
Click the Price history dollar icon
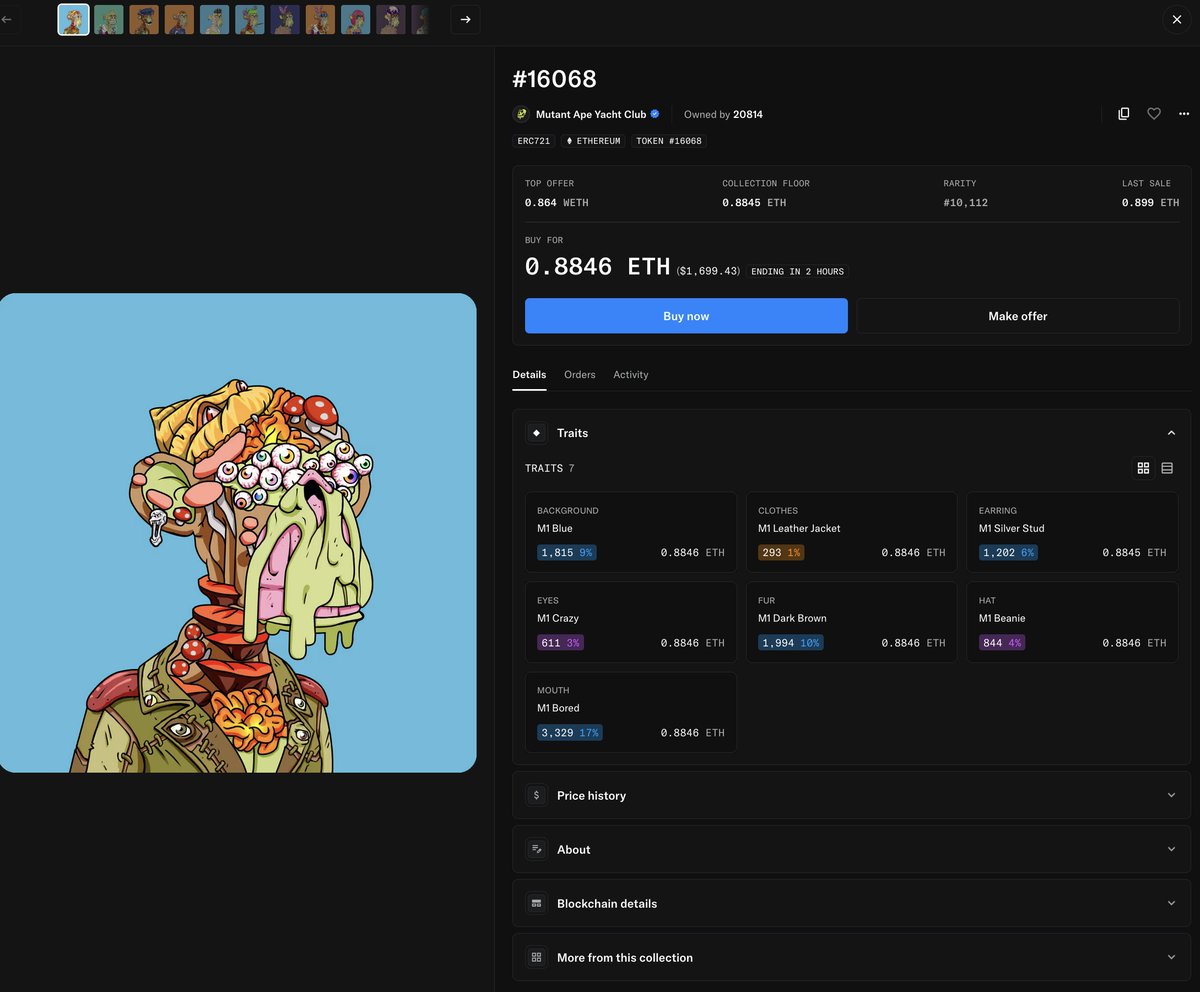tap(537, 795)
